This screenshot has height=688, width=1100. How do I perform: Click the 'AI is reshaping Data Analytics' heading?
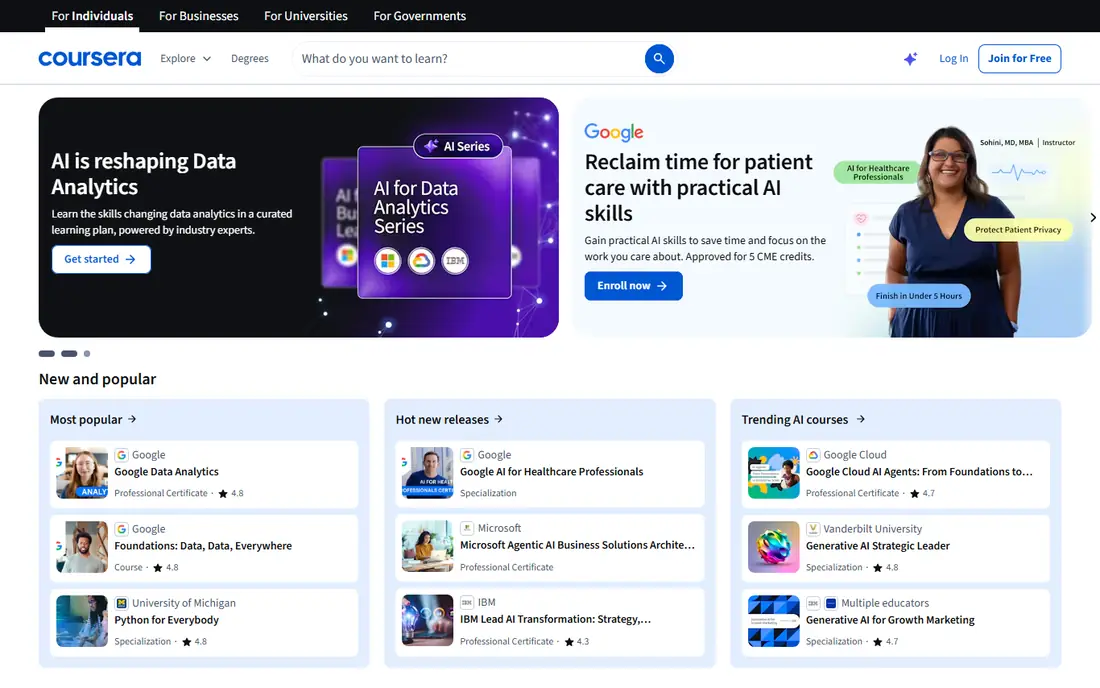[x=144, y=174]
